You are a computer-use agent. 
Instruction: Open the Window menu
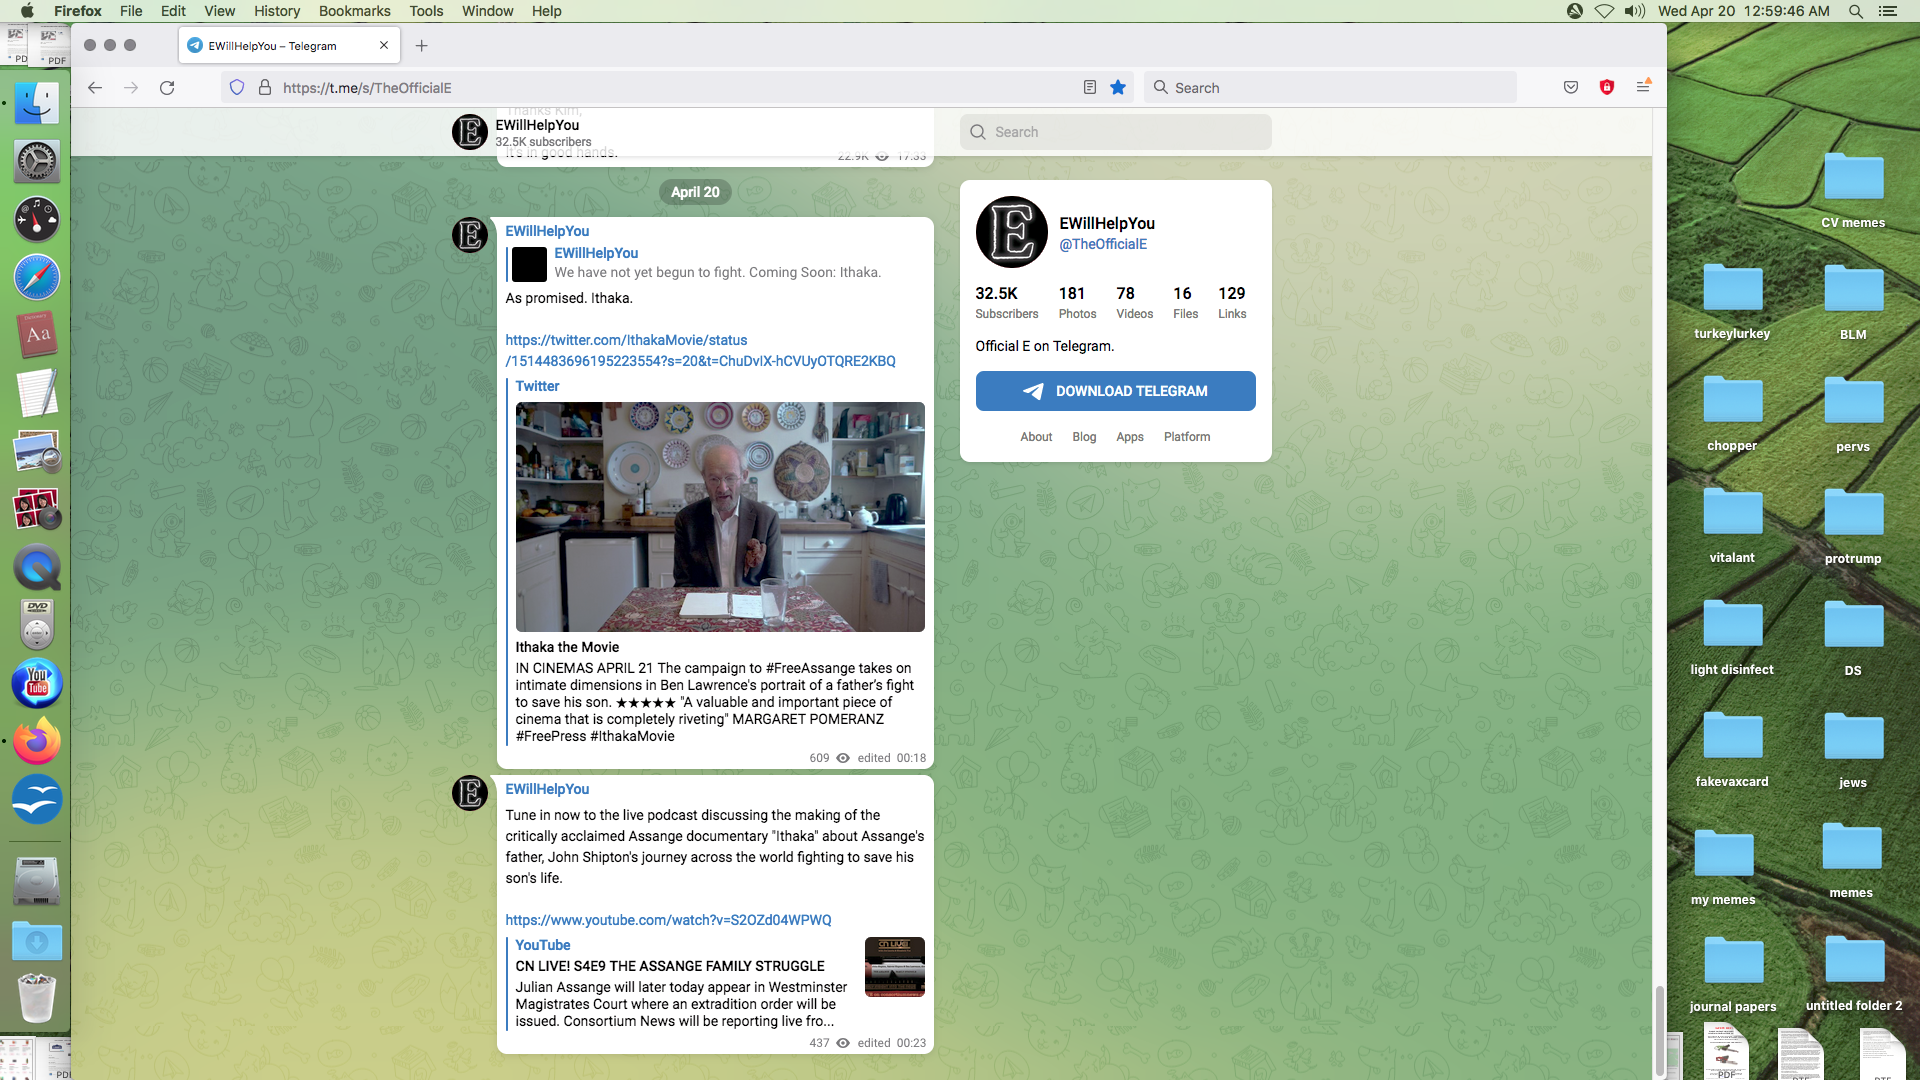(488, 11)
